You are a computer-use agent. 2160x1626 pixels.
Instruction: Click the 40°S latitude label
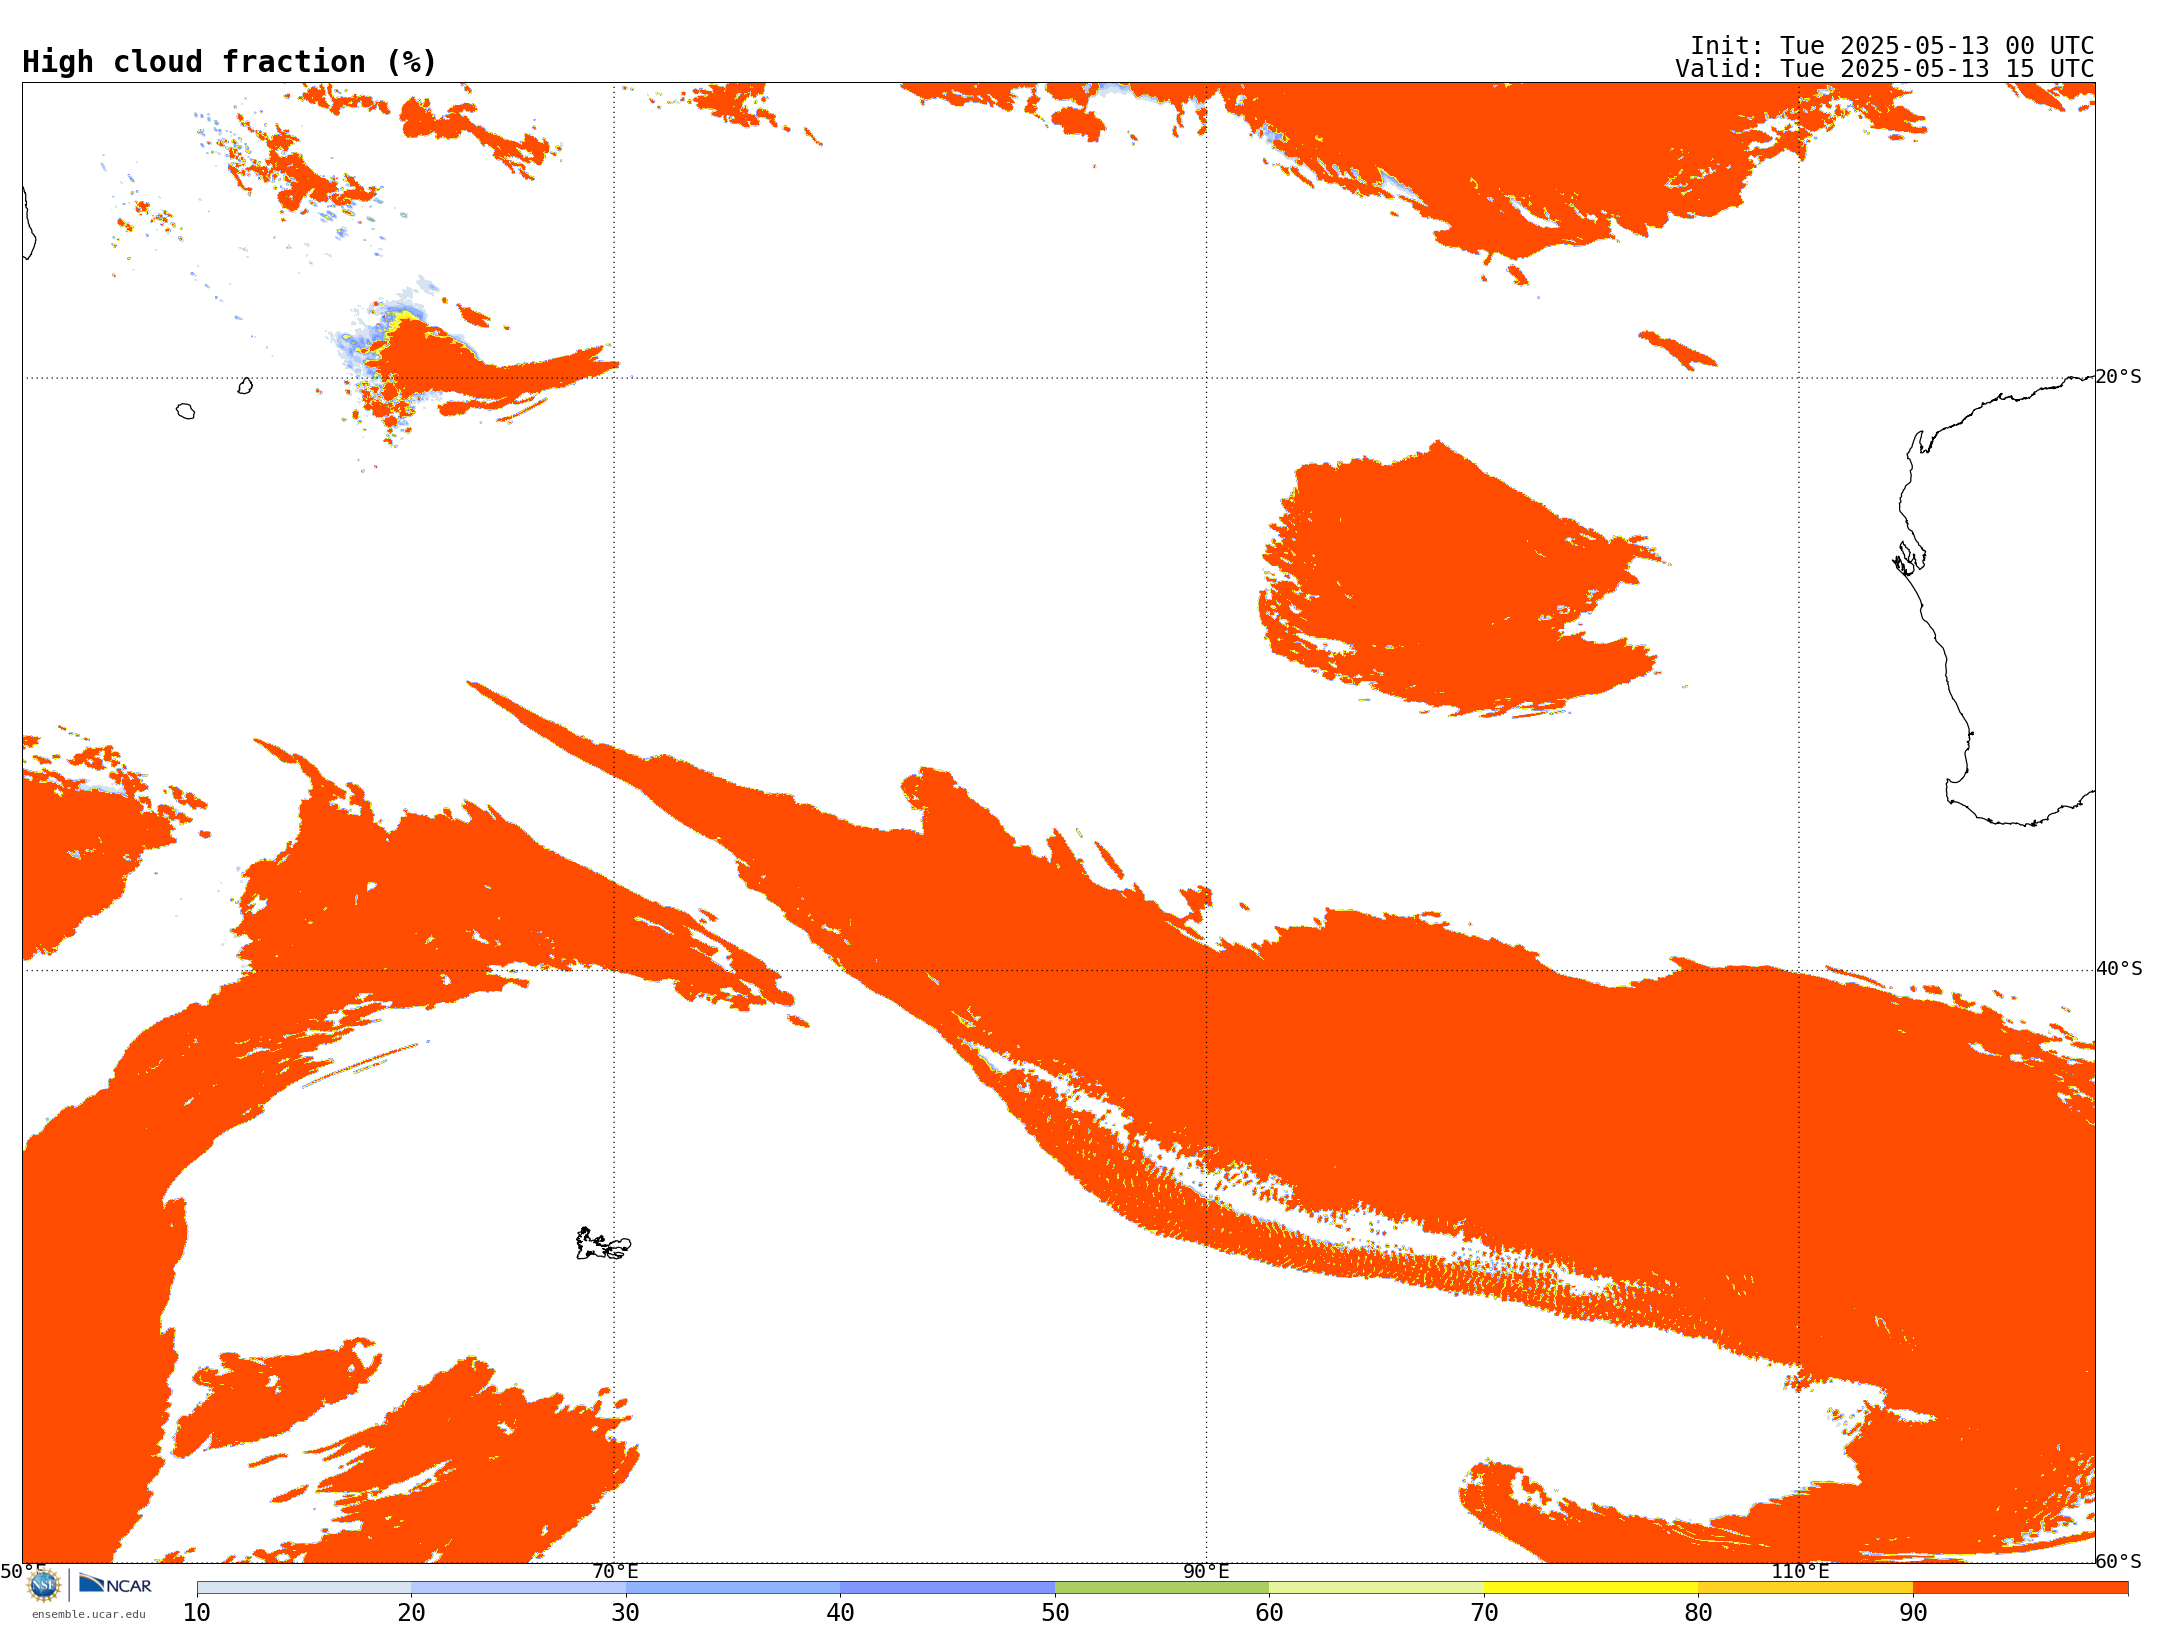click(2119, 969)
